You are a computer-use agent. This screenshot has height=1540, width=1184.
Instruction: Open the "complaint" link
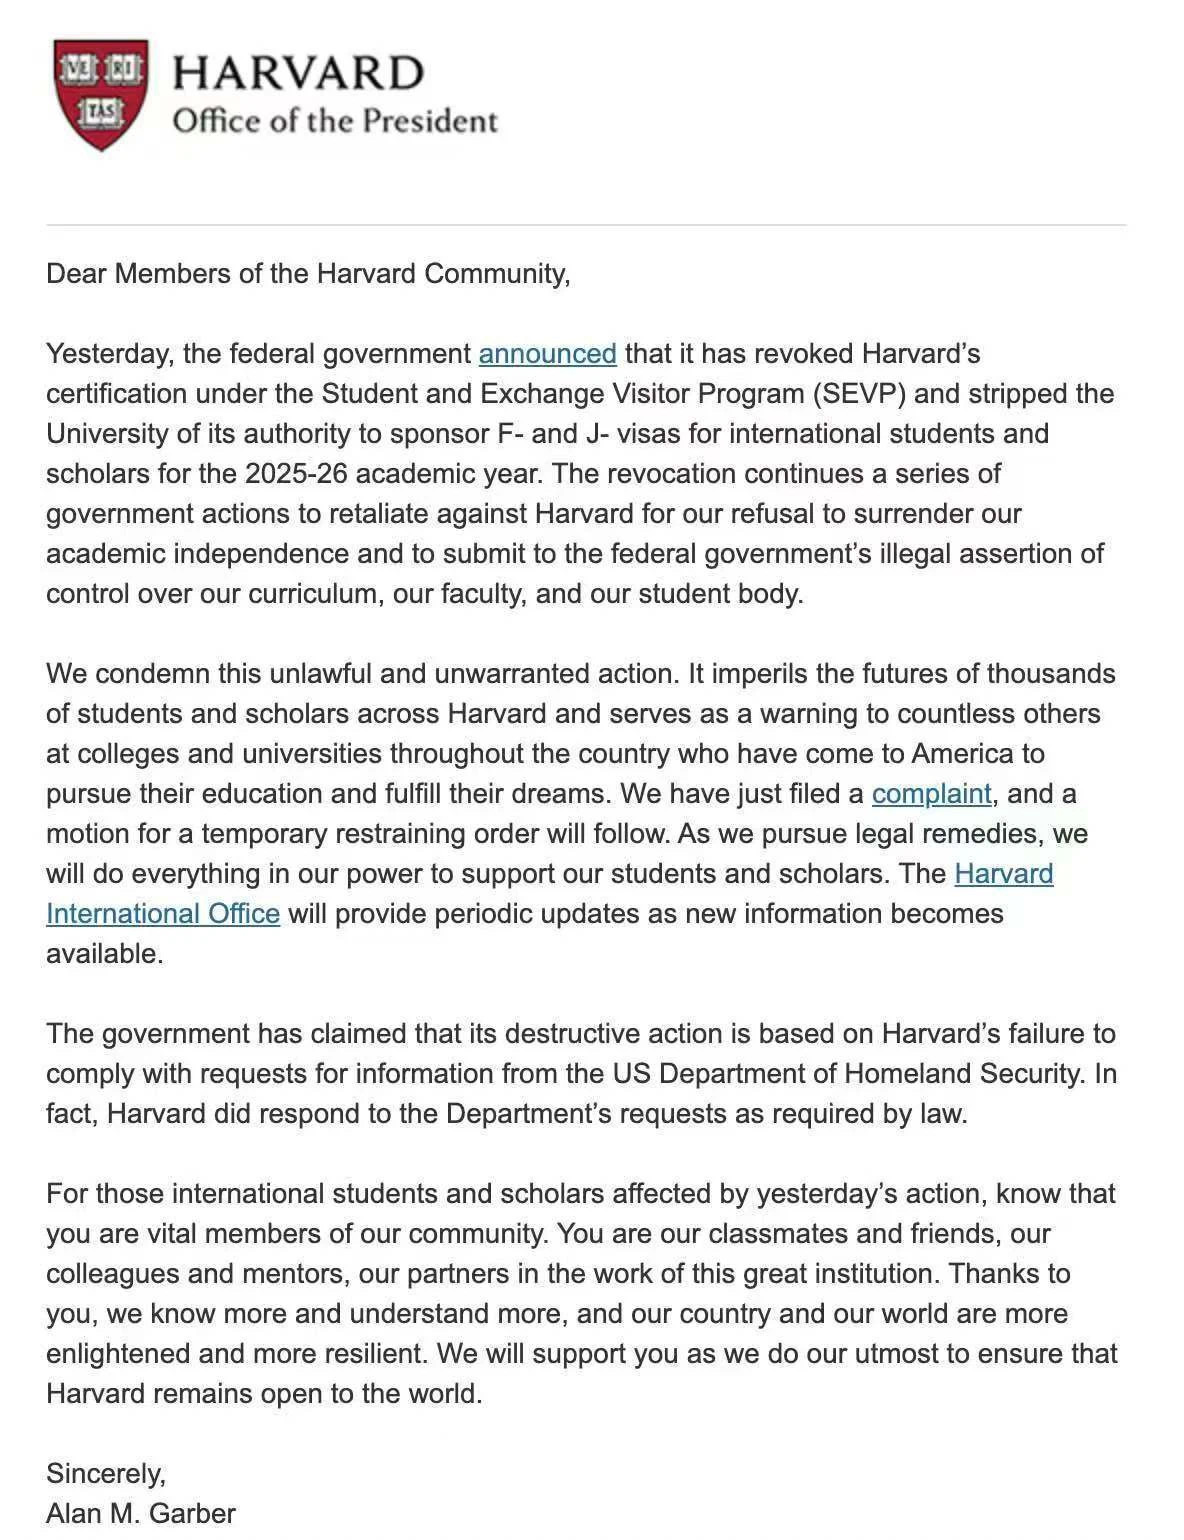pos(931,794)
